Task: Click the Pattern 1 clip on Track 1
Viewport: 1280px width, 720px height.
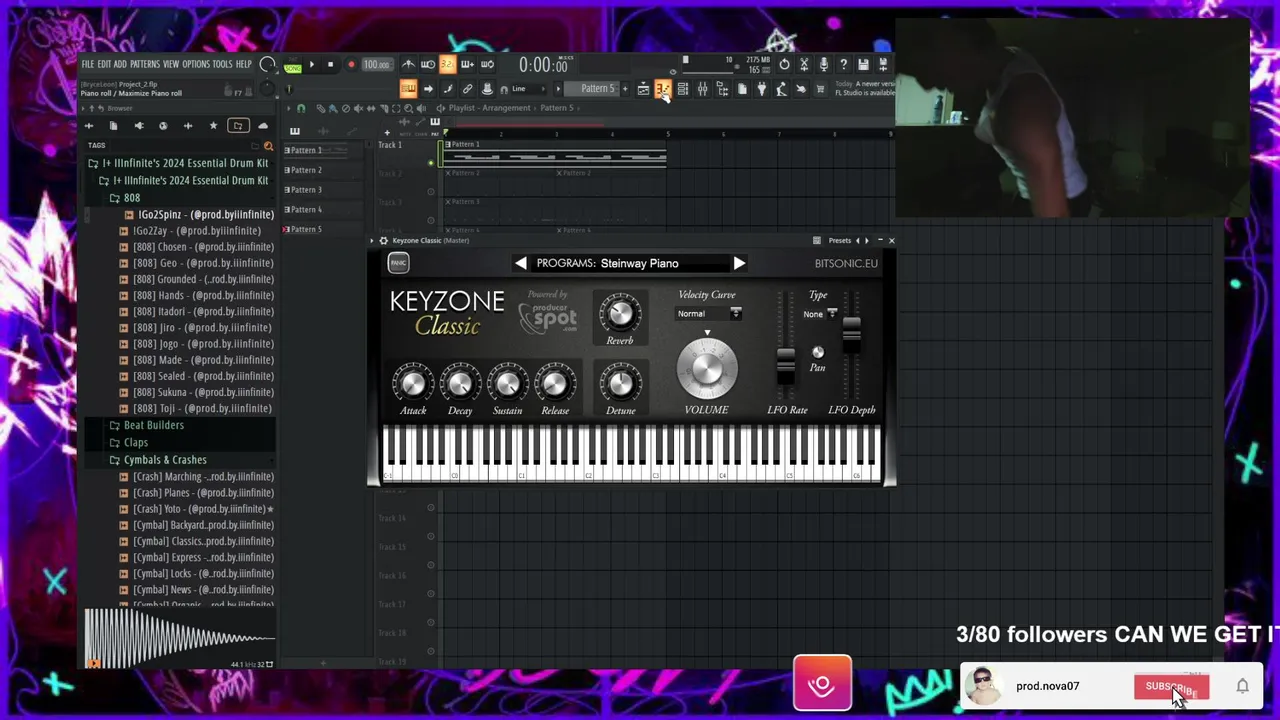Action: (x=556, y=154)
